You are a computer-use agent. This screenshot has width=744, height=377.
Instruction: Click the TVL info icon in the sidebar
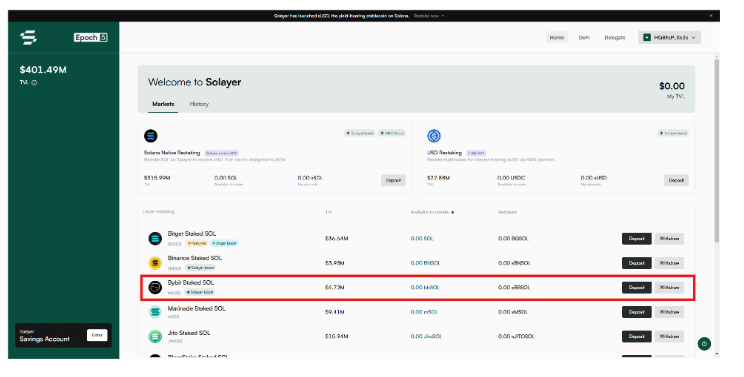point(34,83)
